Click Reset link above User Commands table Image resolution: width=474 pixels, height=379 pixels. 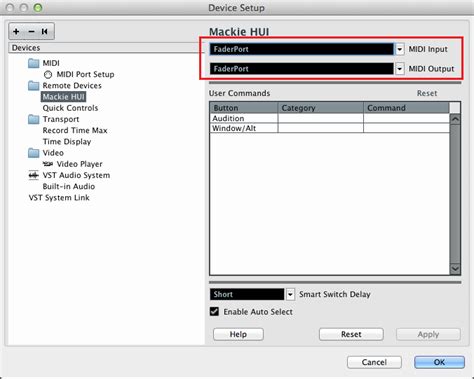[x=427, y=93]
